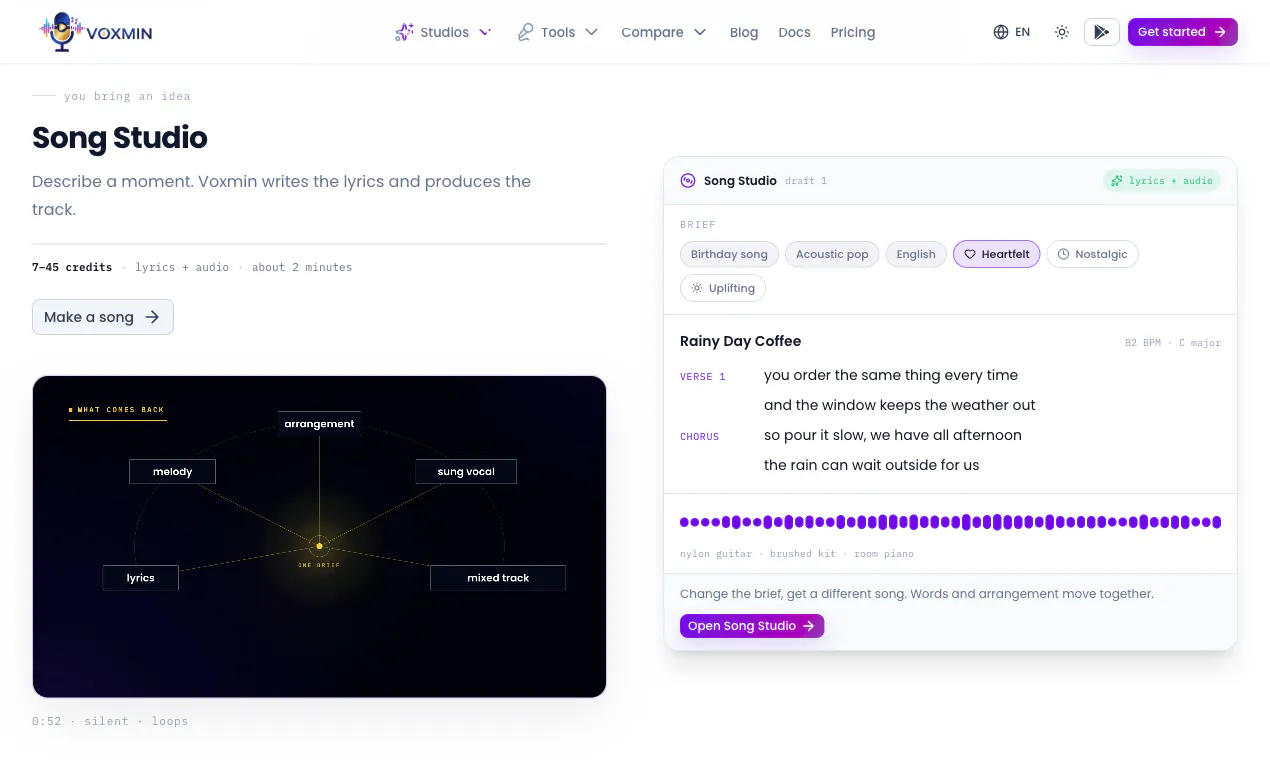Select the Nostalgic mood chip
Screen dimensions: 1270x760
[1093, 254]
